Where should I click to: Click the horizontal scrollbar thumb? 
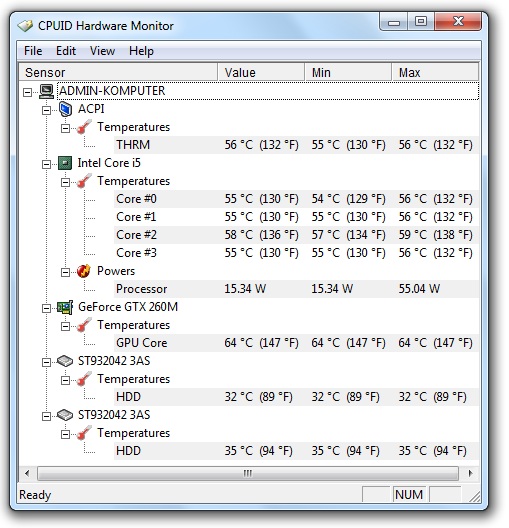coord(248,473)
